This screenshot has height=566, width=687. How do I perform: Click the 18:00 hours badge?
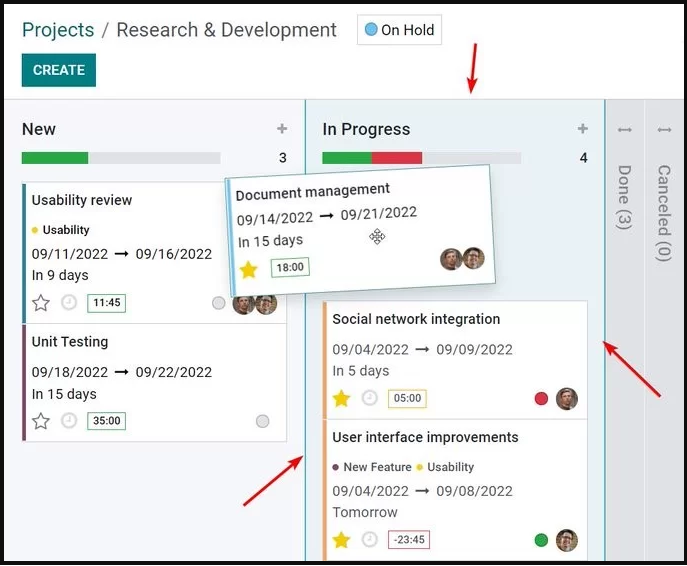tap(290, 267)
